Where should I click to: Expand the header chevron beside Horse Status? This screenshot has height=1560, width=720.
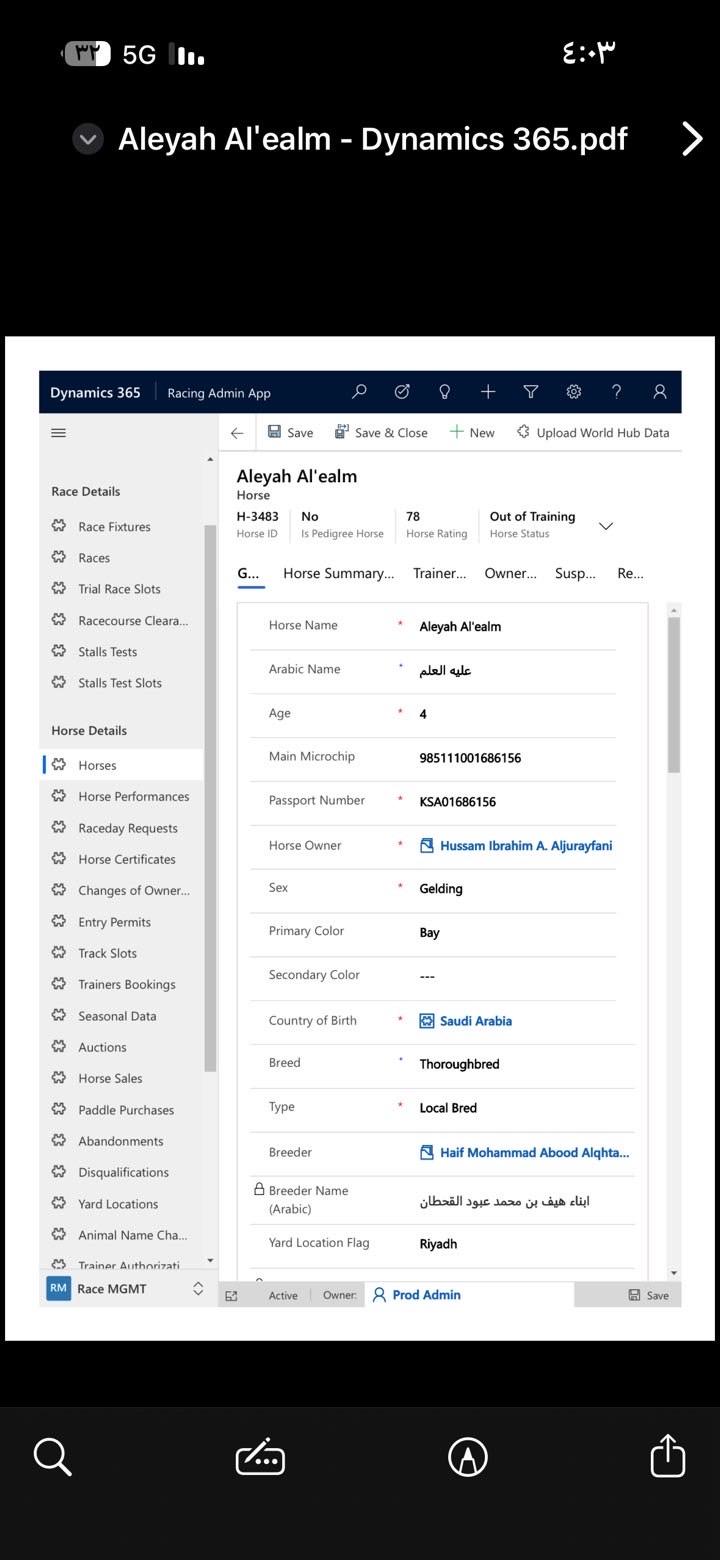click(605, 526)
